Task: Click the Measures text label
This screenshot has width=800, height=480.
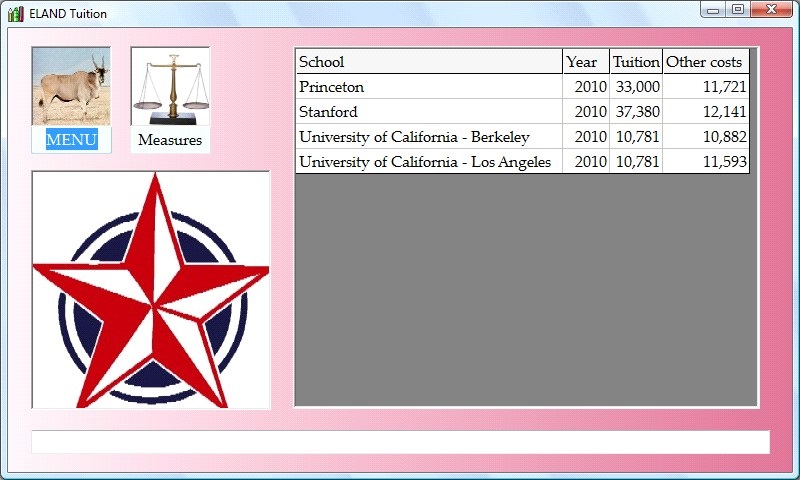Action: 170,140
